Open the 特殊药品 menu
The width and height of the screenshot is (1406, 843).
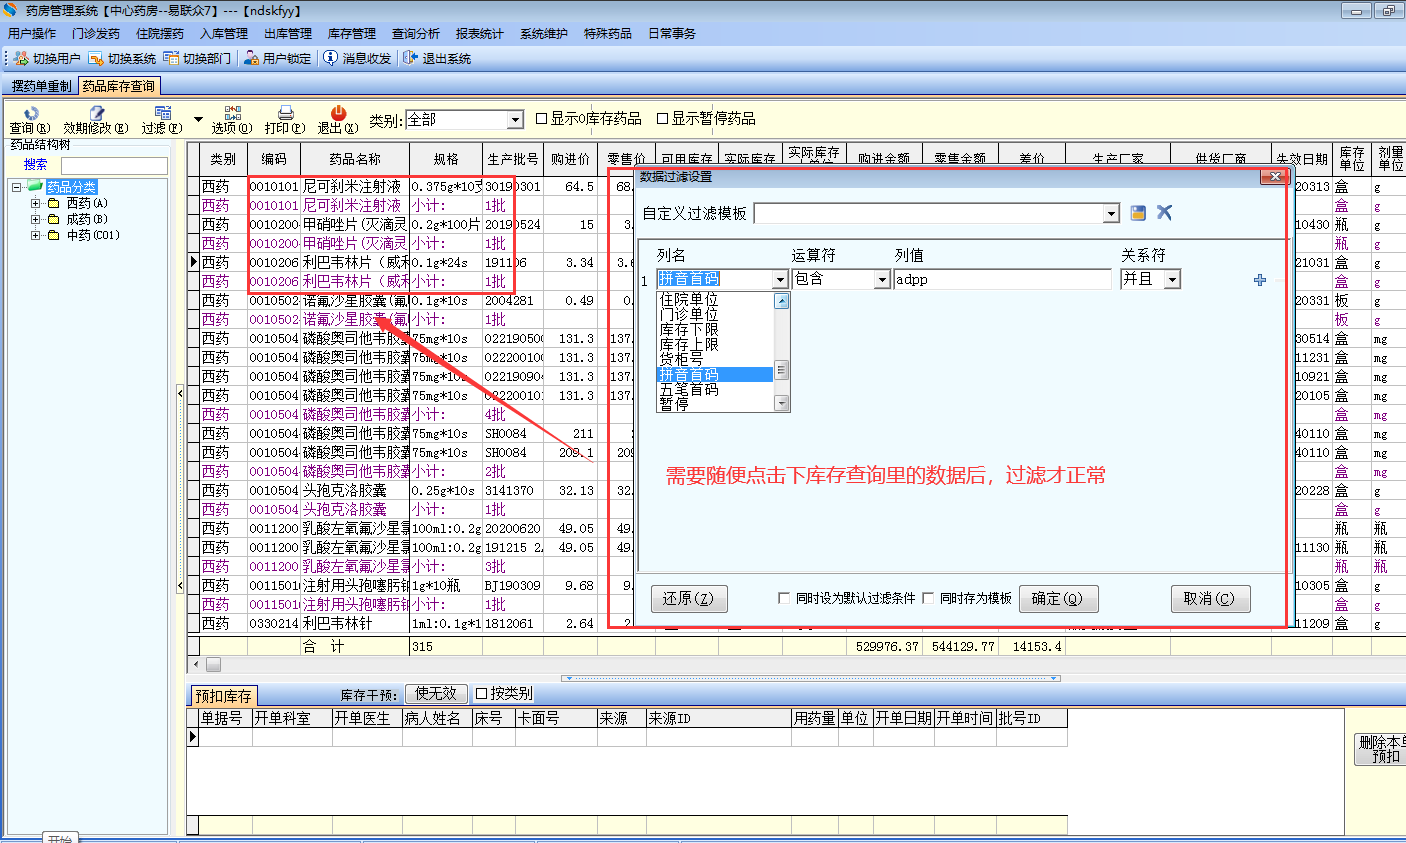click(x=608, y=34)
